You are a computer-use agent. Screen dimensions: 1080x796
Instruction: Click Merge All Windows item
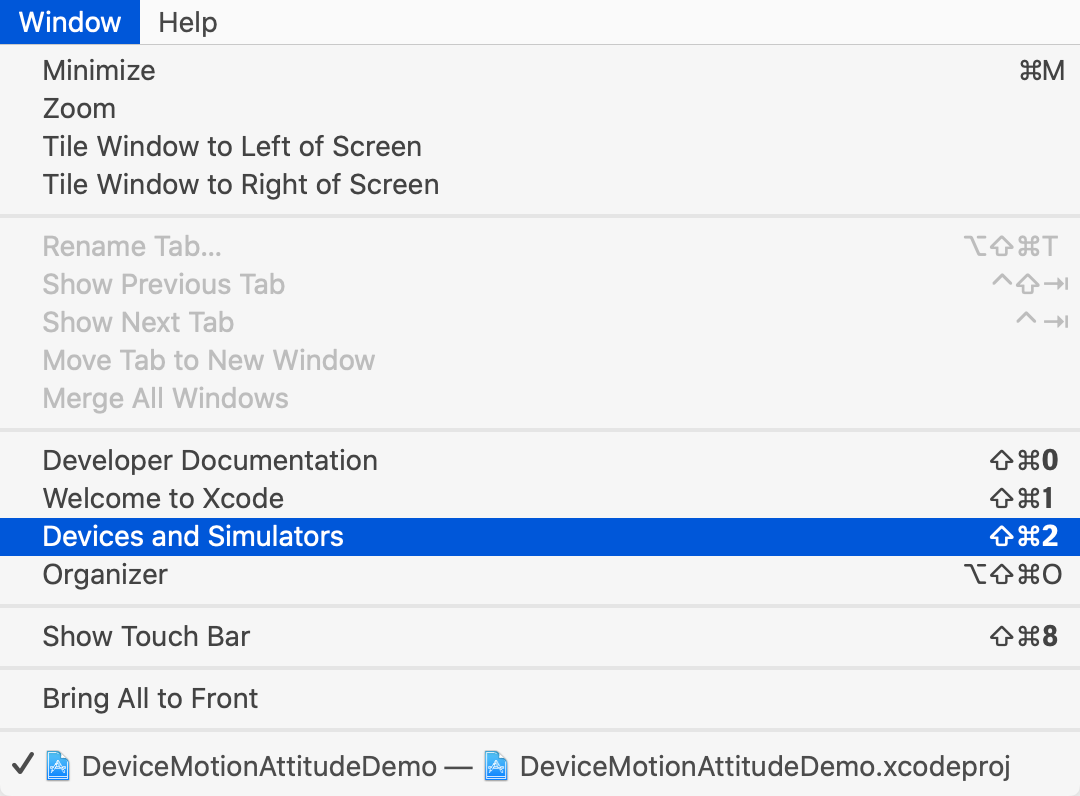click(x=540, y=398)
